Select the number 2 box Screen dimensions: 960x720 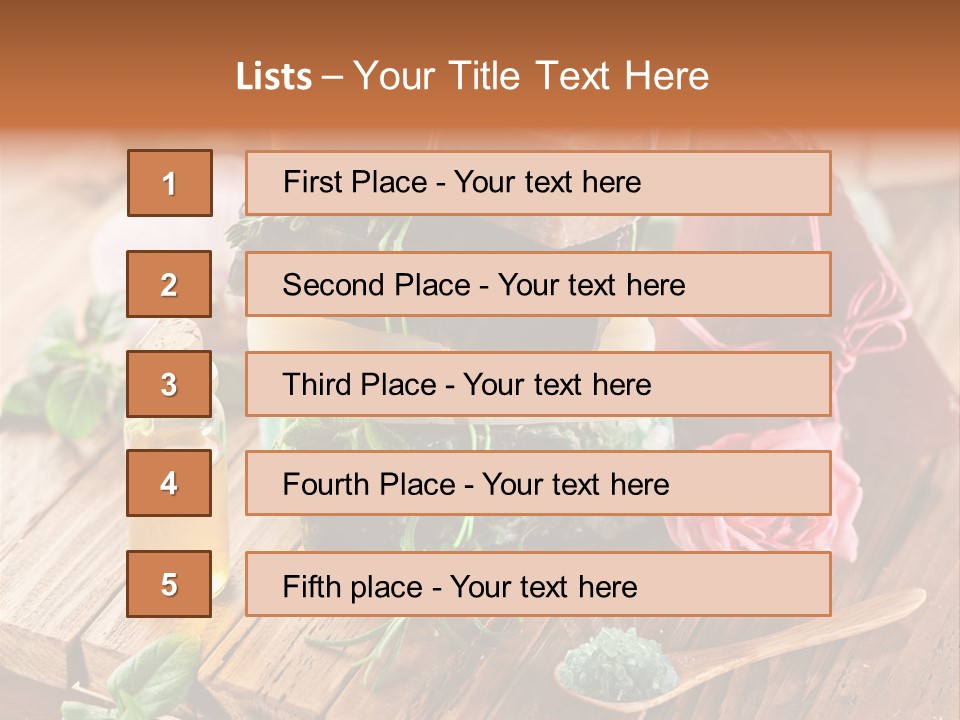(169, 283)
